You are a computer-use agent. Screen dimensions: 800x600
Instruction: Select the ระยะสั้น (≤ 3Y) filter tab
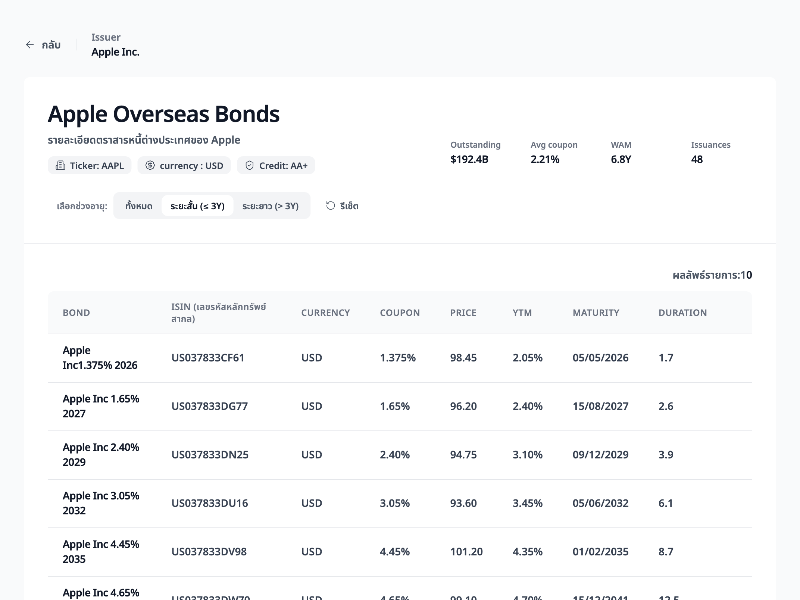point(197,206)
